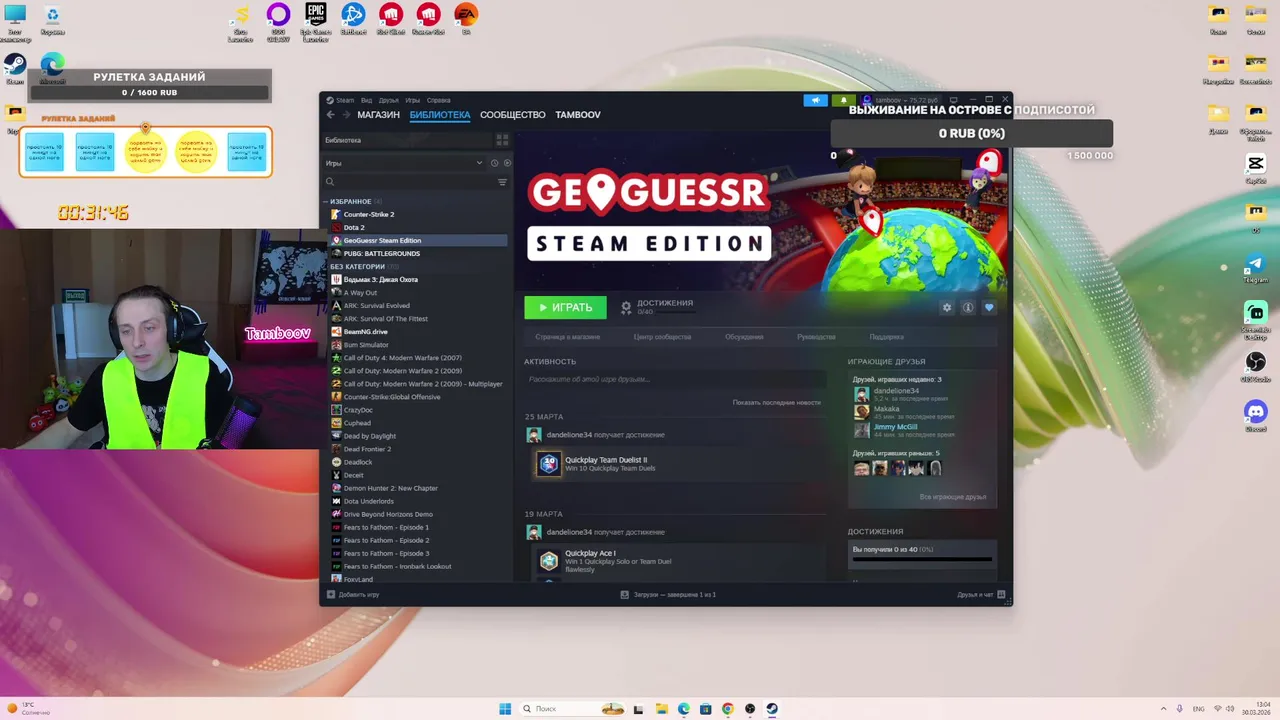Open the EA desktop shortcut

(x=465, y=20)
